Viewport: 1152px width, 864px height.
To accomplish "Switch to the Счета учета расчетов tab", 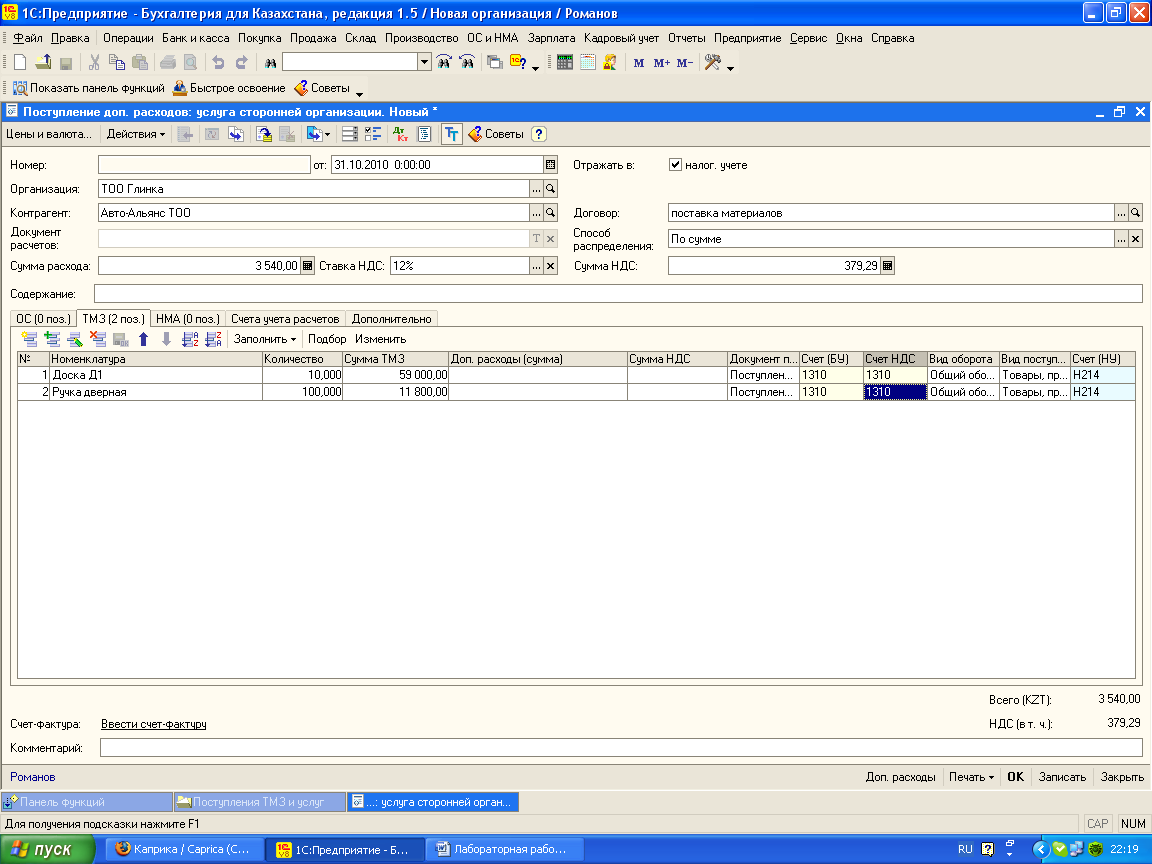I will tap(285, 319).
